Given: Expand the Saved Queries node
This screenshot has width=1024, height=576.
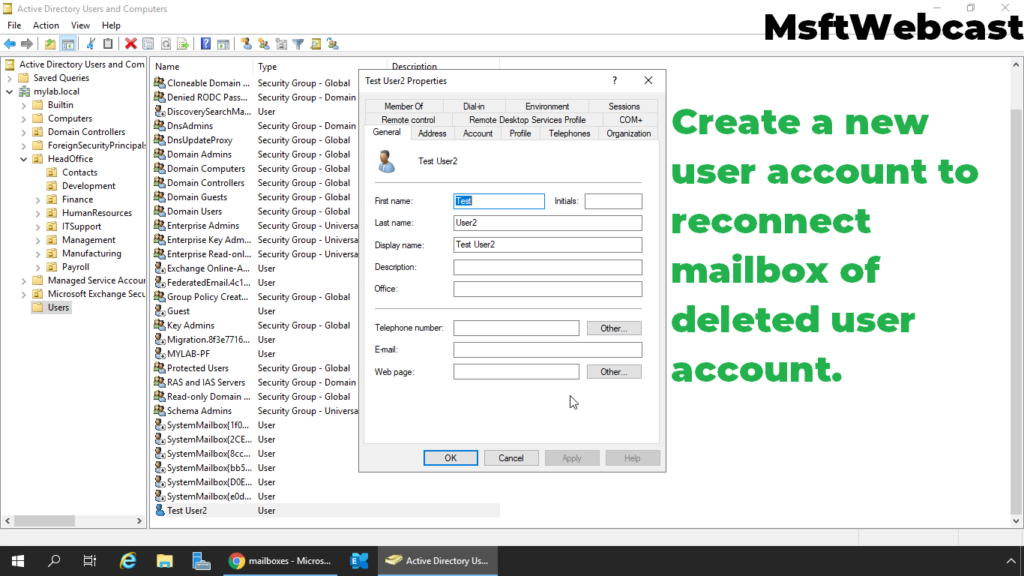Looking at the screenshot, I should (x=10, y=78).
